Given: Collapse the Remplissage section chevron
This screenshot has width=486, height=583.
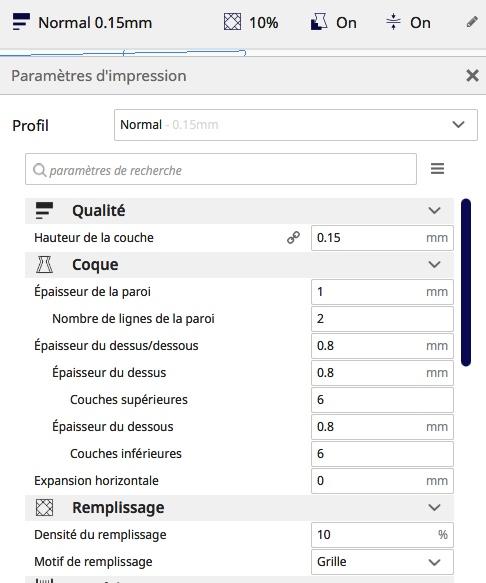Looking at the screenshot, I should tap(434, 508).
